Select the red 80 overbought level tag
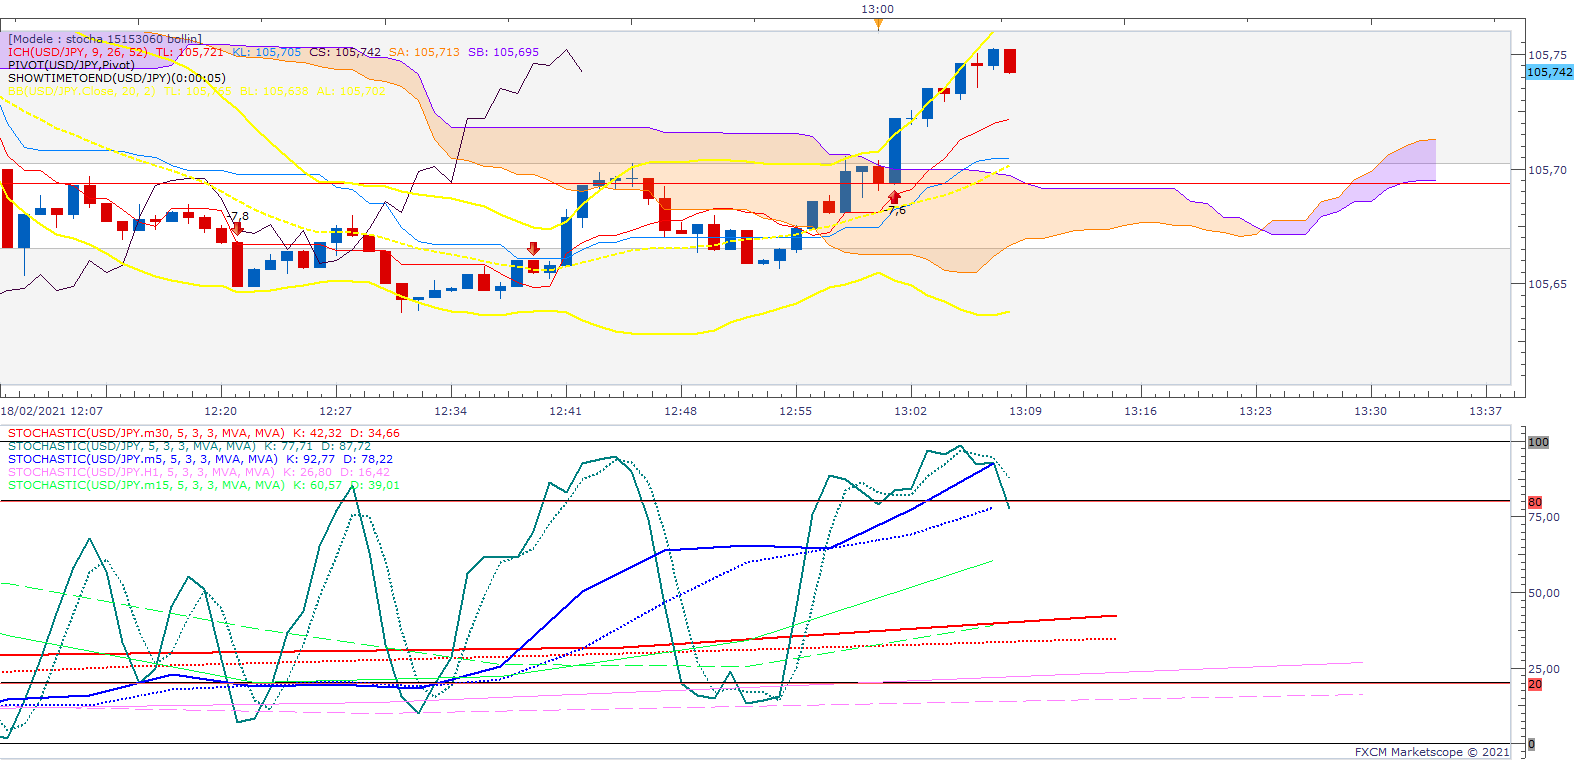The width and height of the screenshot is (1583, 760). coord(1535,502)
